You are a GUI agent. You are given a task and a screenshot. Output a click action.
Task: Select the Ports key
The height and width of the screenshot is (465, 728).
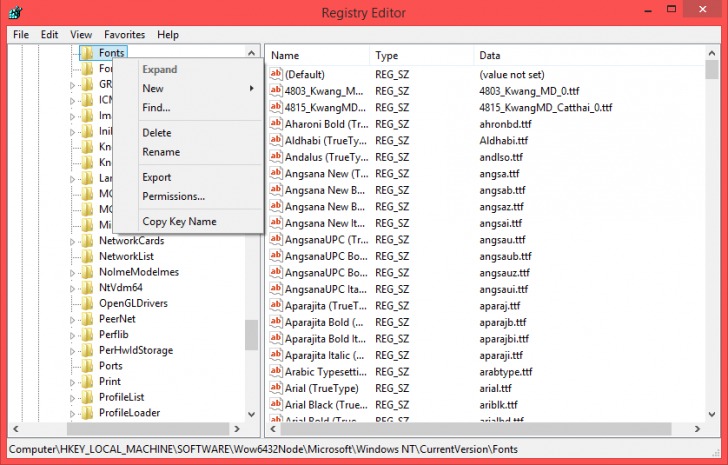110,366
